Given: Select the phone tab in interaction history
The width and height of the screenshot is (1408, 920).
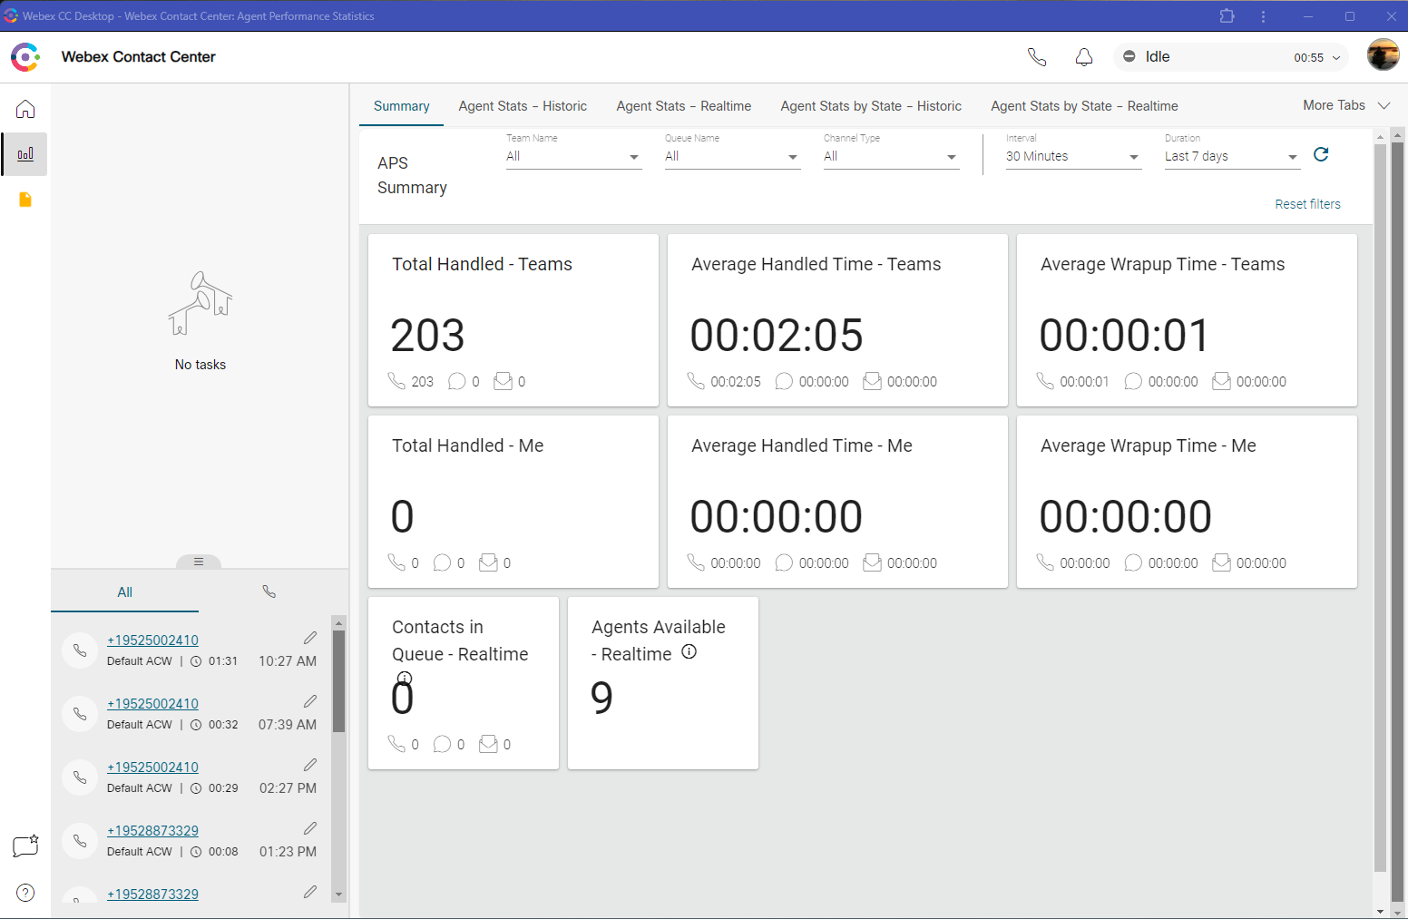Looking at the screenshot, I should [269, 592].
